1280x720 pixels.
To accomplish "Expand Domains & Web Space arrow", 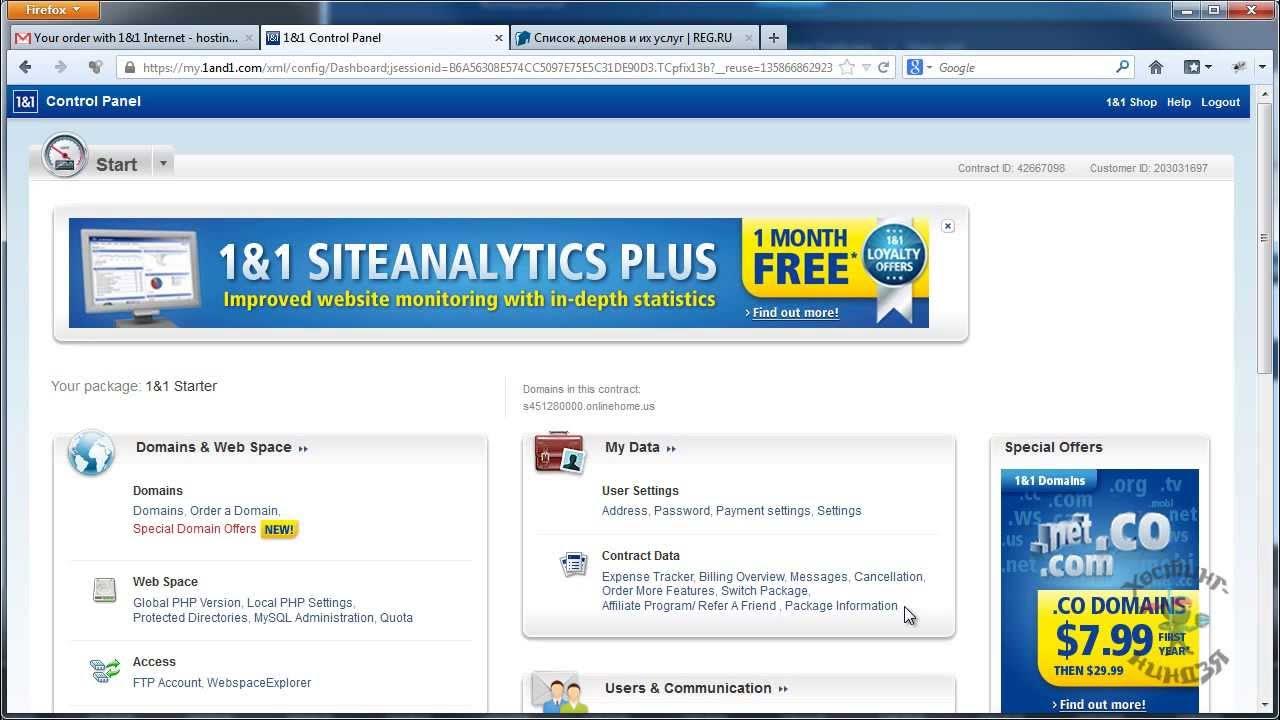I will pyautogui.click(x=303, y=448).
